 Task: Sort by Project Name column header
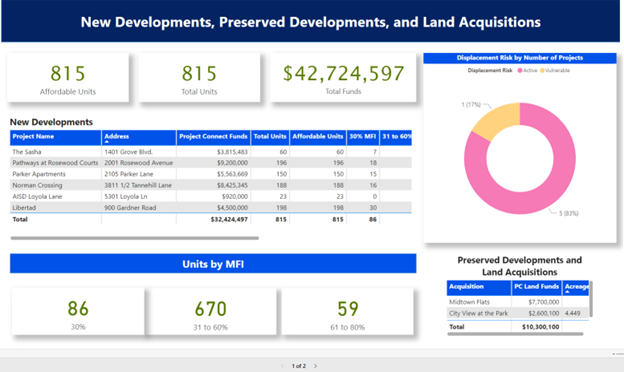click(x=56, y=137)
